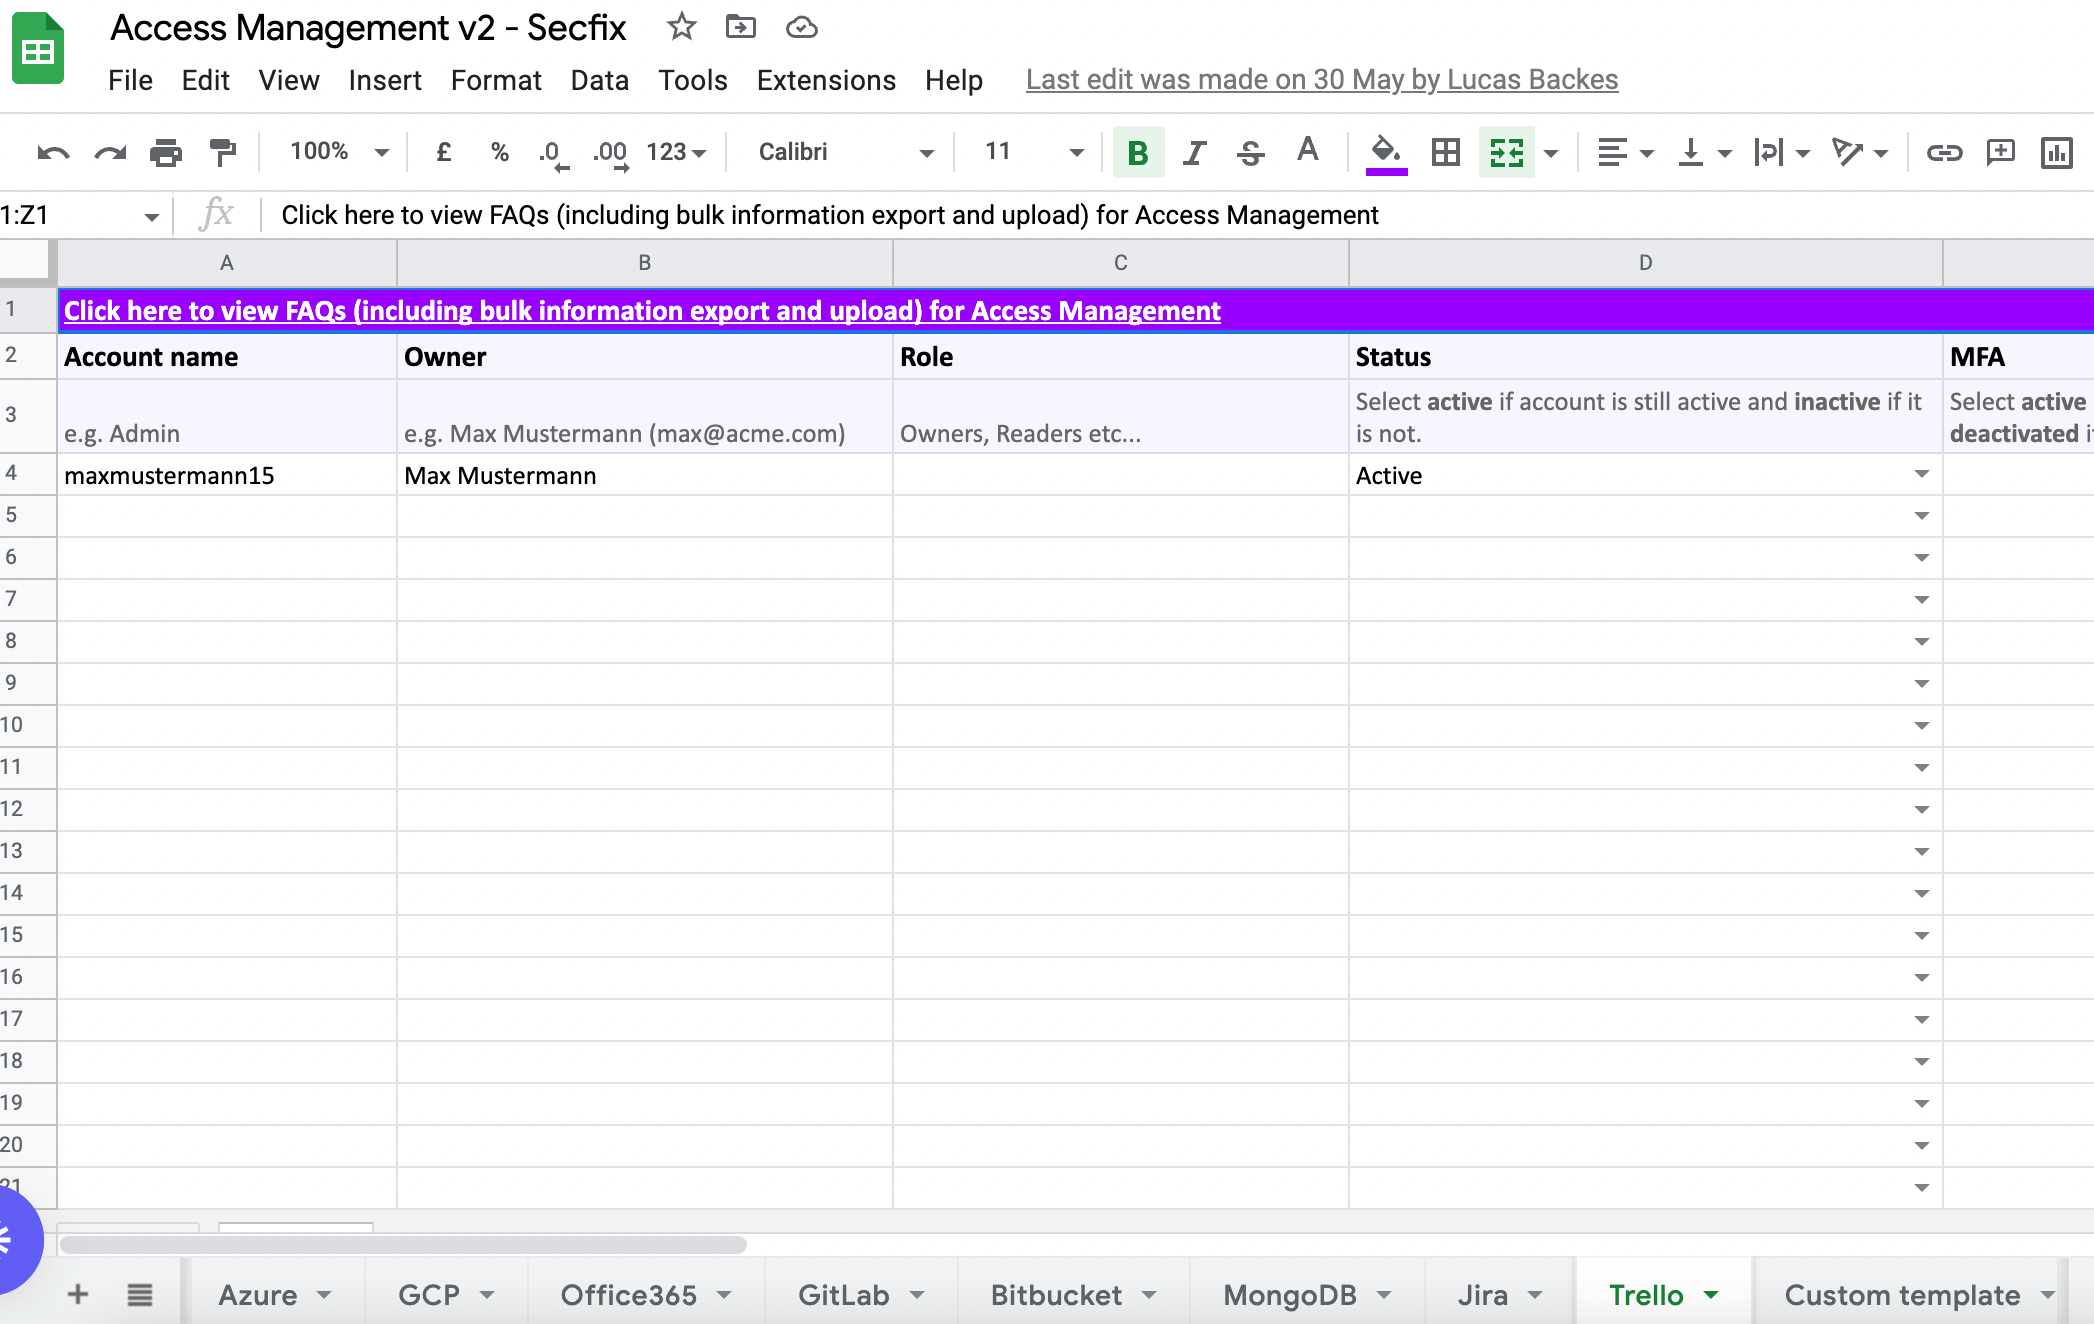
Task: Star the document
Action: pyautogui.click(x=682, y=27)
